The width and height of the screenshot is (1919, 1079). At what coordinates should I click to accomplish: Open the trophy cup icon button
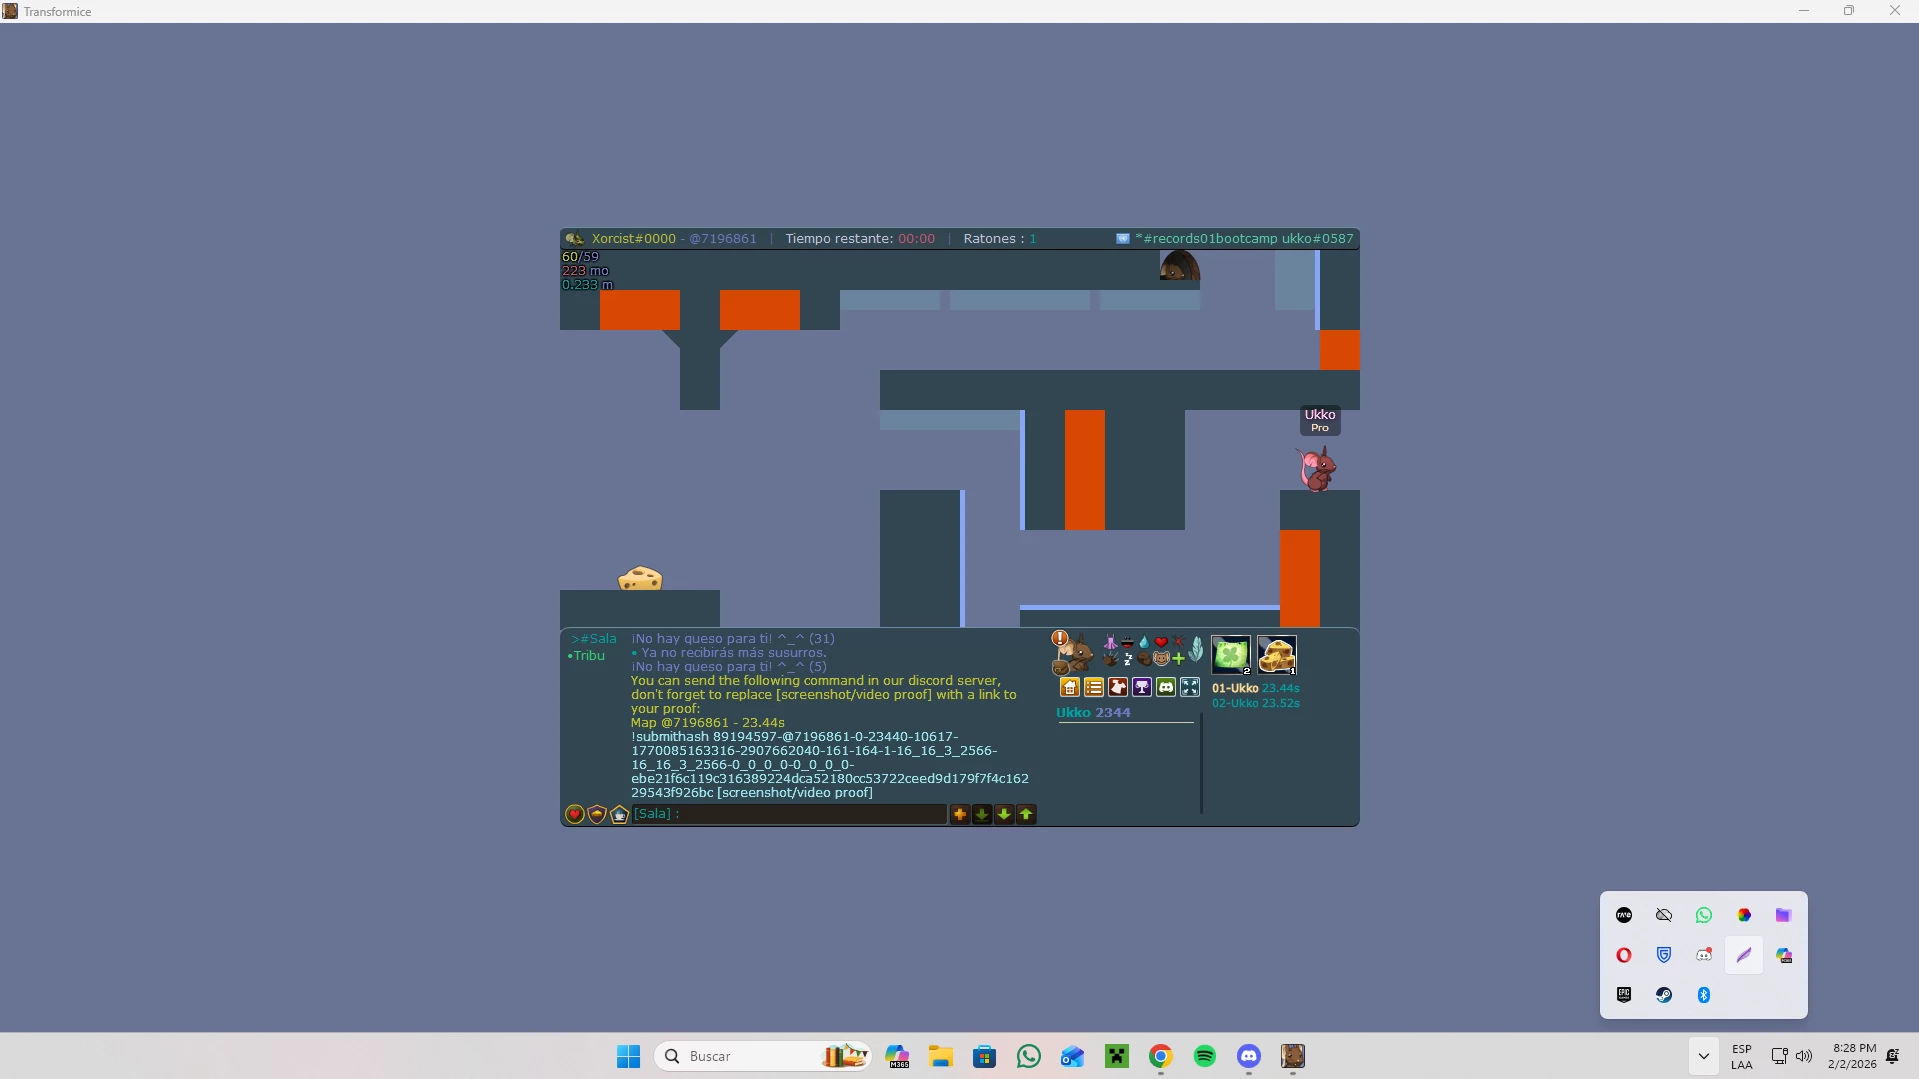(x=1142, y=687)
